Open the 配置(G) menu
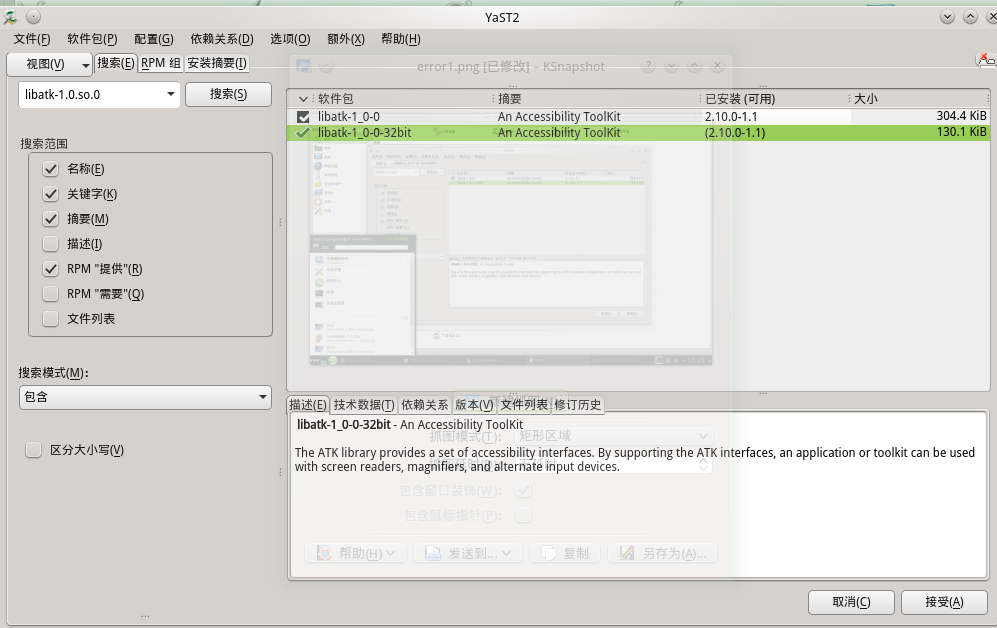 pyautogui.click(x=154, y=39)
